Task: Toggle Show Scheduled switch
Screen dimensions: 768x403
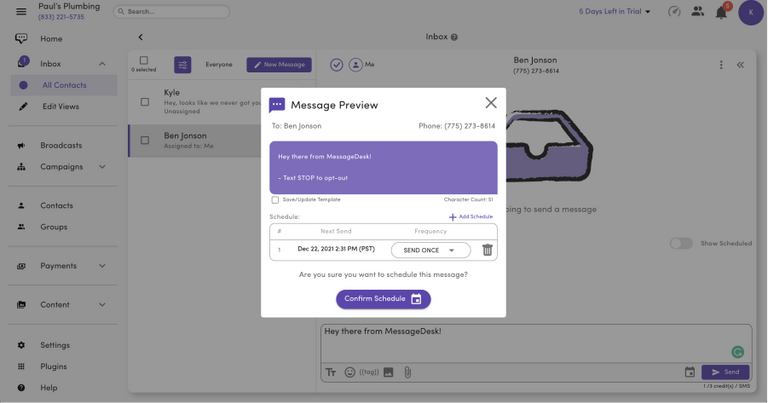Action: (681, 243)
